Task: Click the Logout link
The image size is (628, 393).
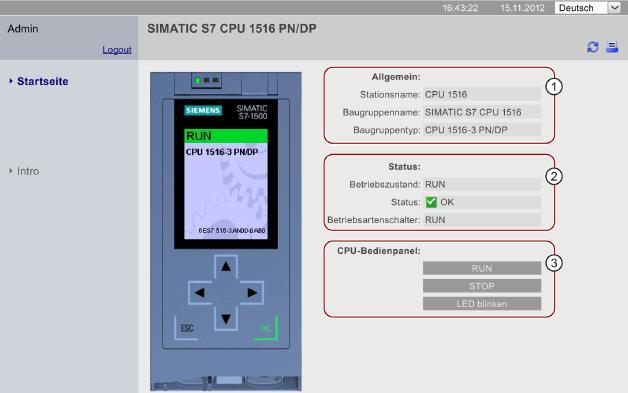Action: 117,50
